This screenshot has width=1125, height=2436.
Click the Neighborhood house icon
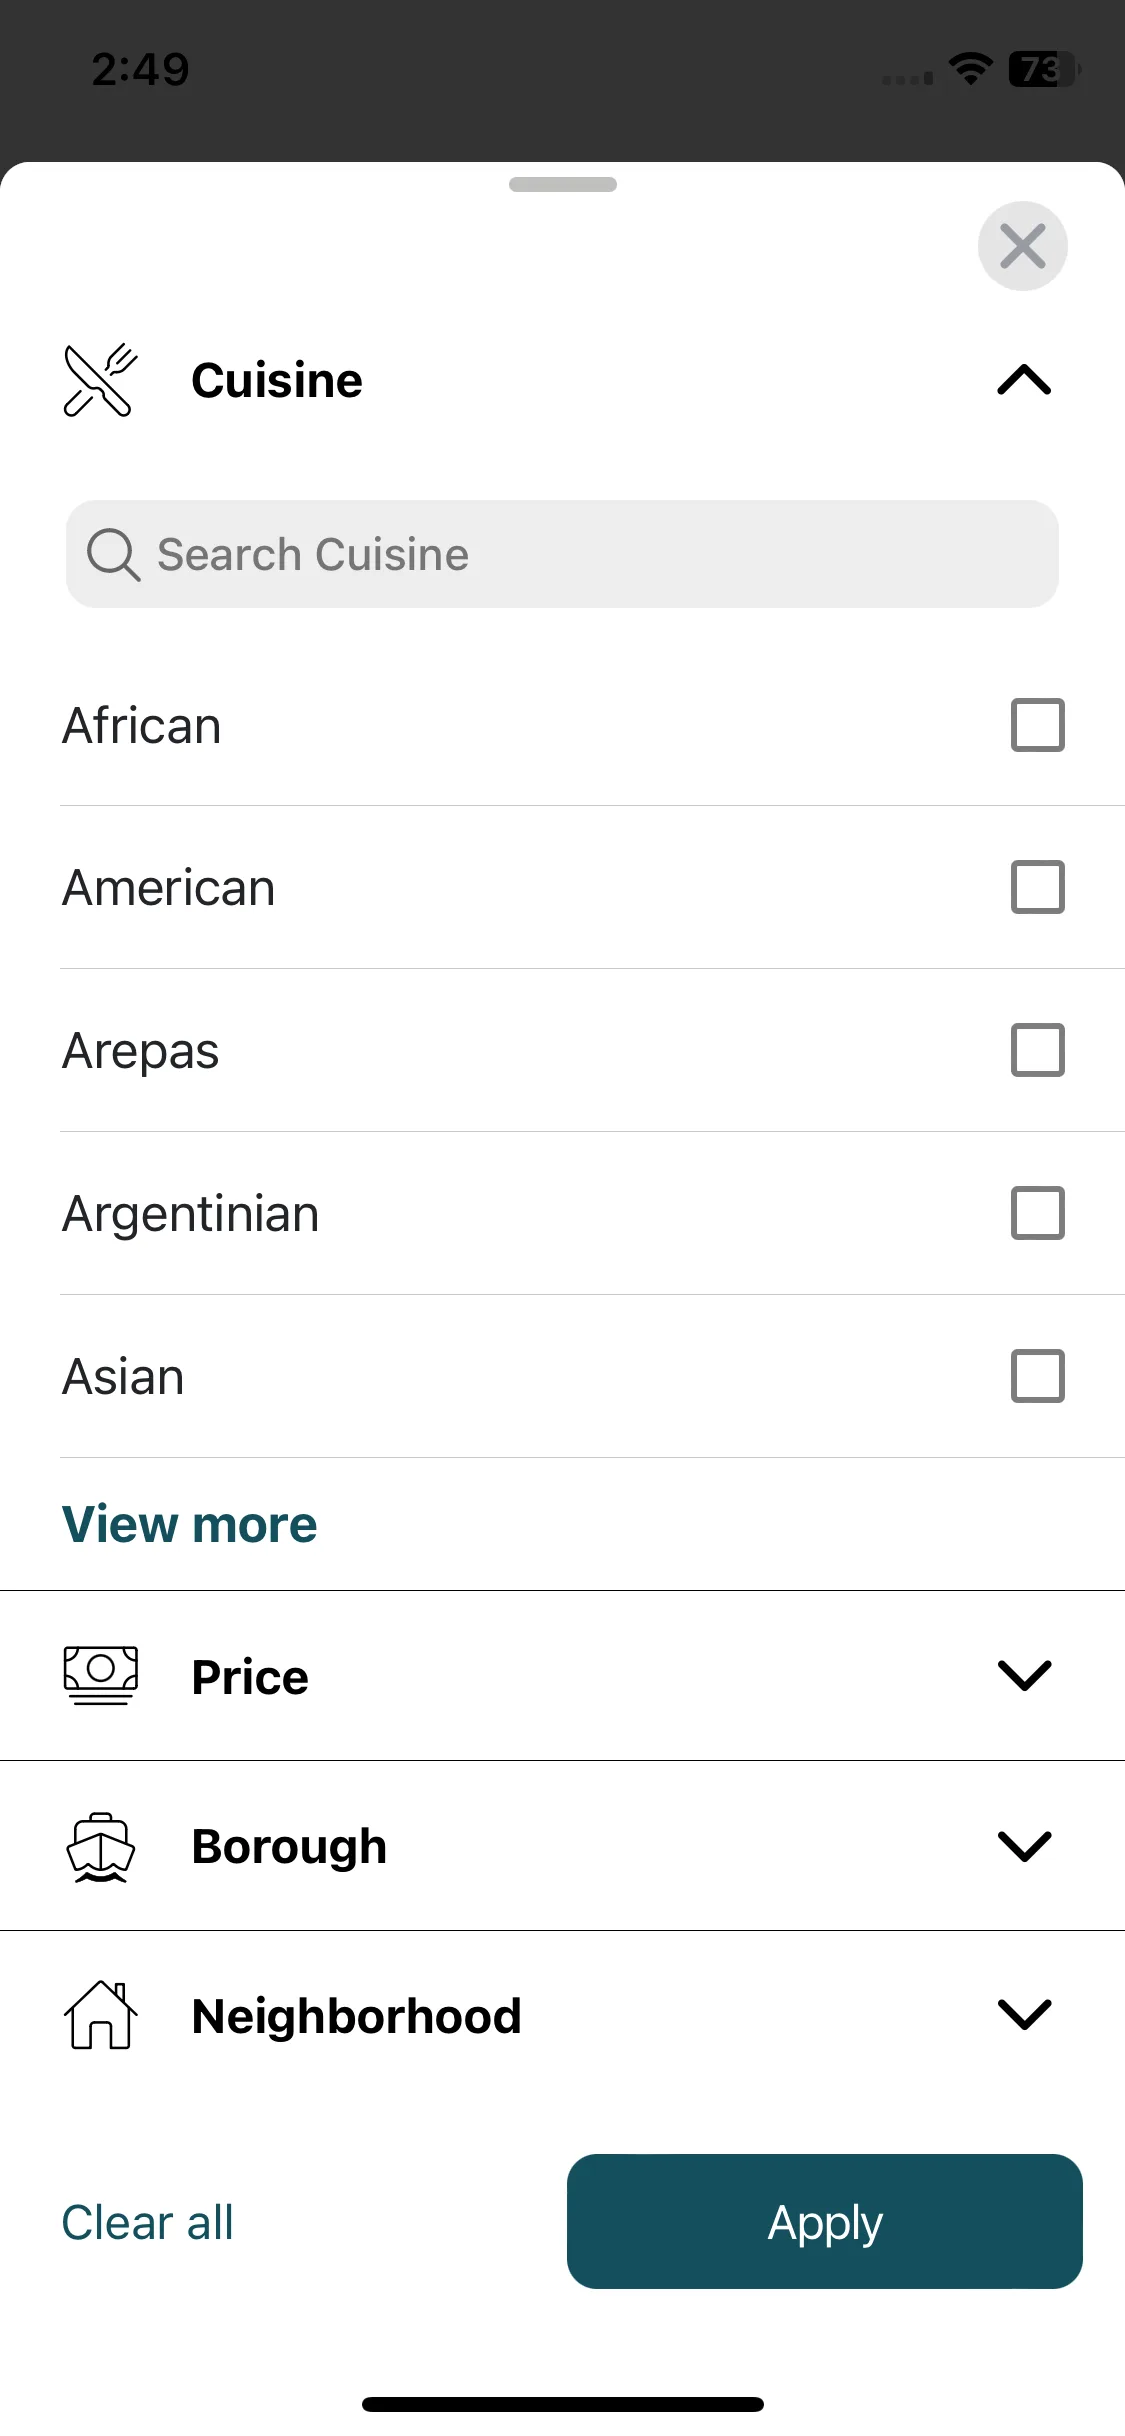tap(100, 2015)
